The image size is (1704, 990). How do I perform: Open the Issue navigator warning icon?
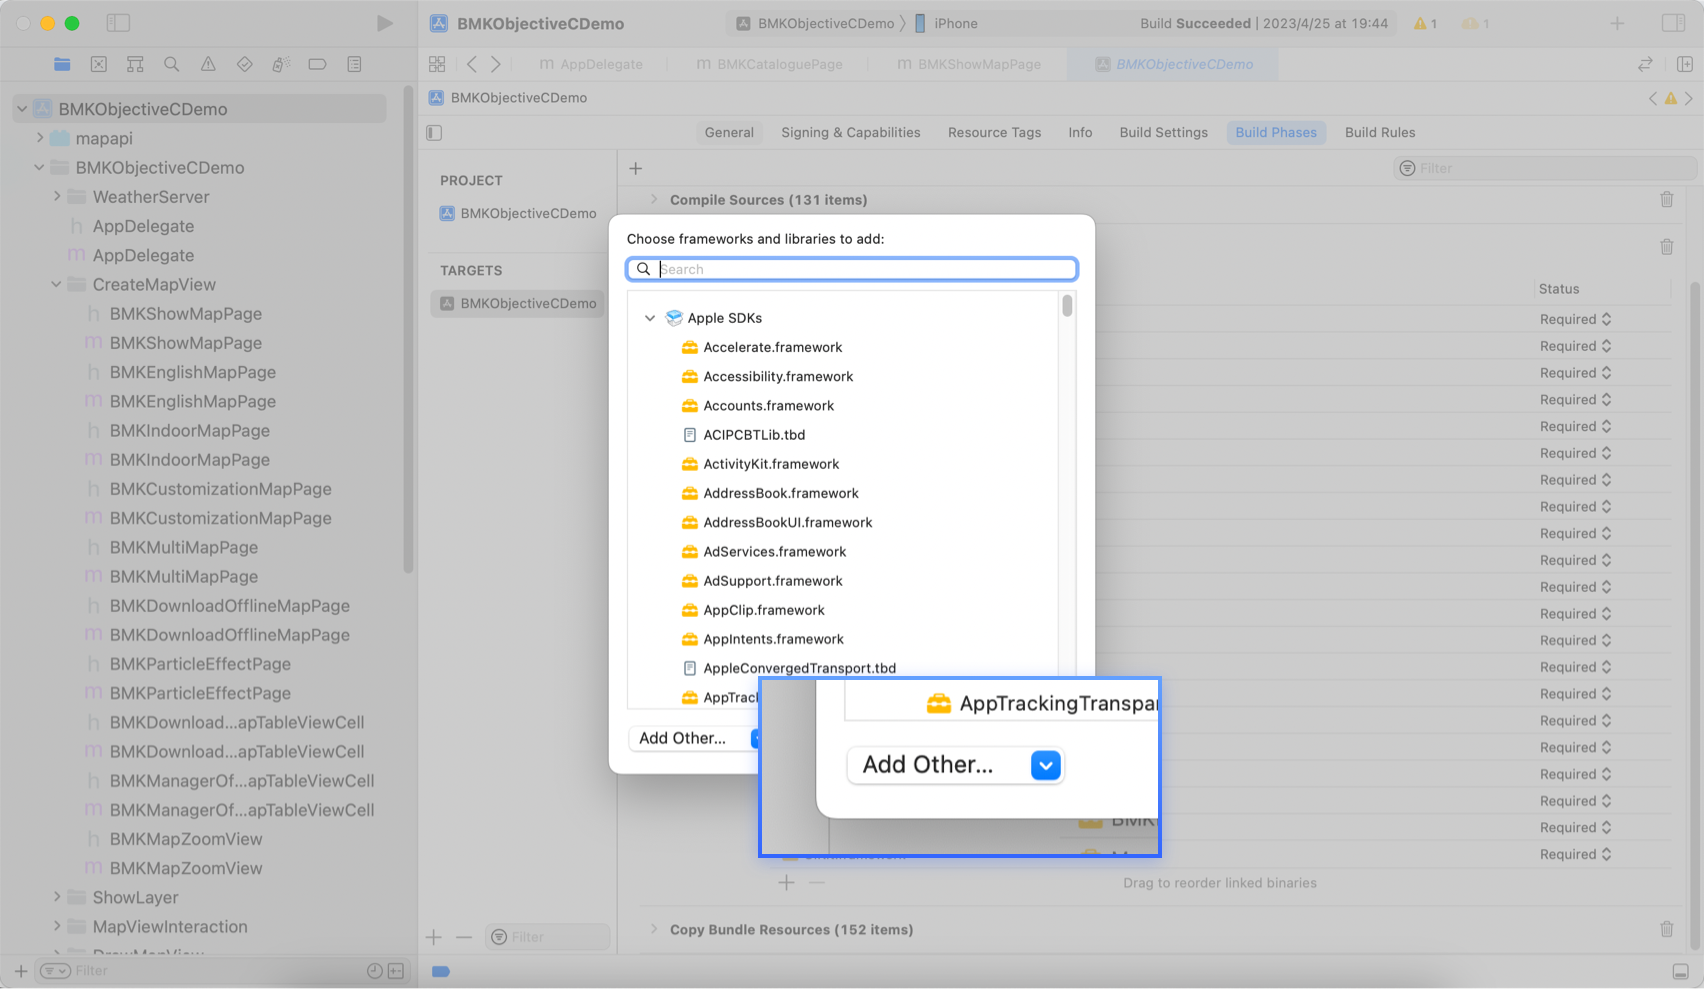[x=208, y=64]
